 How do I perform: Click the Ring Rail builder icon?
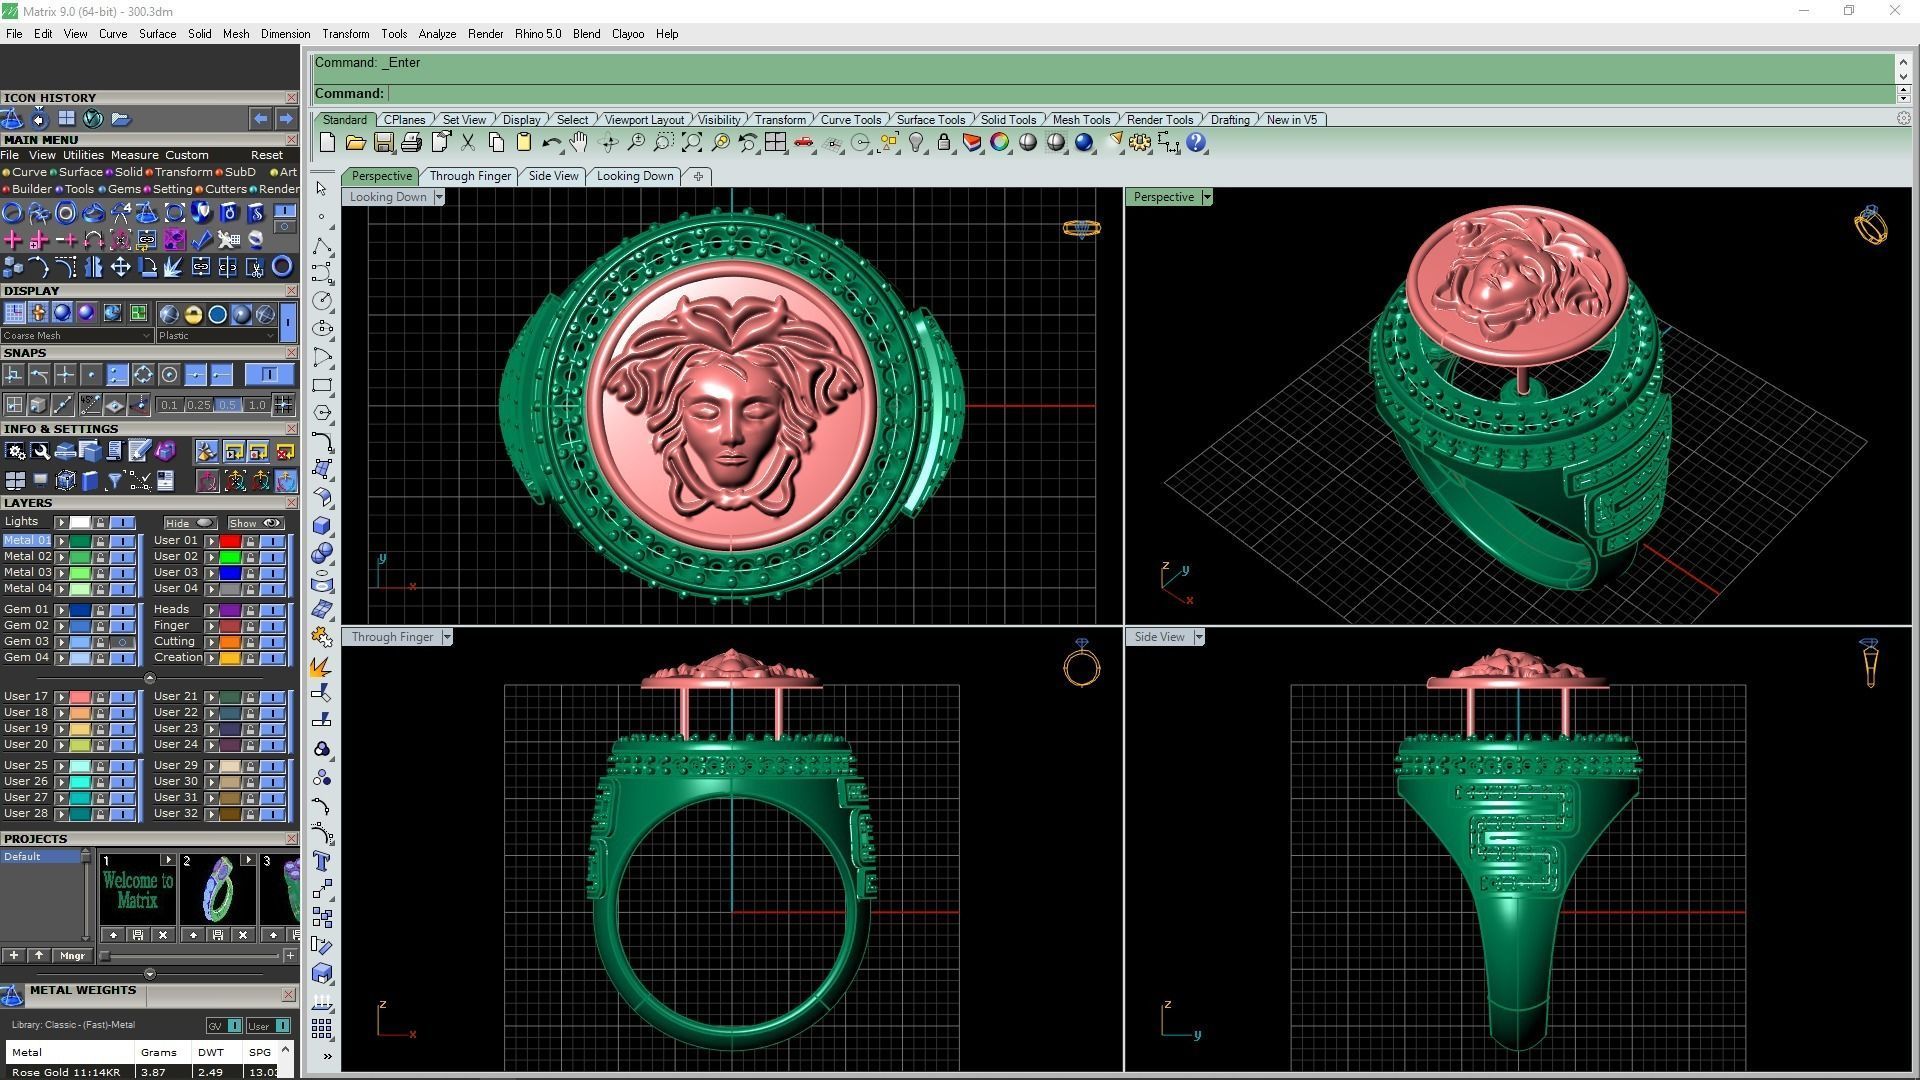tap(12, 213)
